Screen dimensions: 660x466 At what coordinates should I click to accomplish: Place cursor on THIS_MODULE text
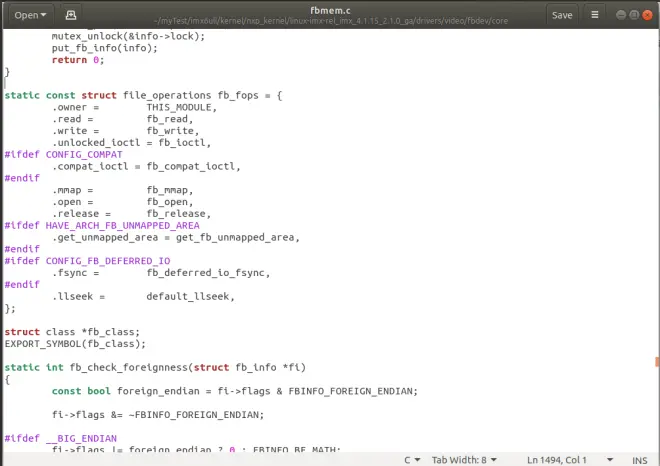(178, 107)
